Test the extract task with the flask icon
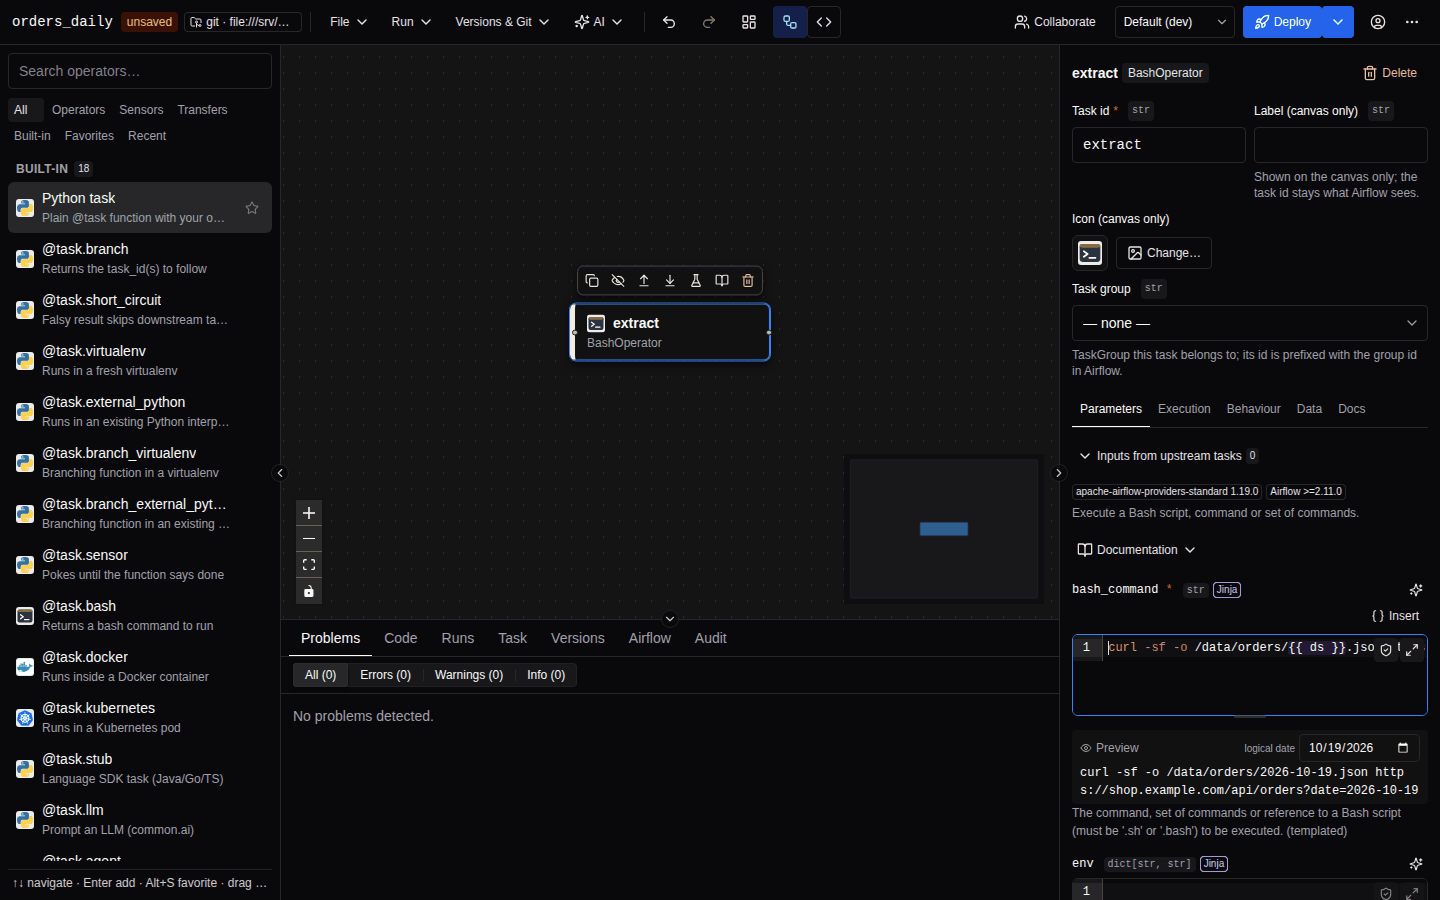Viewport: 1440px width, 900px height. pyautogui.click(x=696, y=281)
